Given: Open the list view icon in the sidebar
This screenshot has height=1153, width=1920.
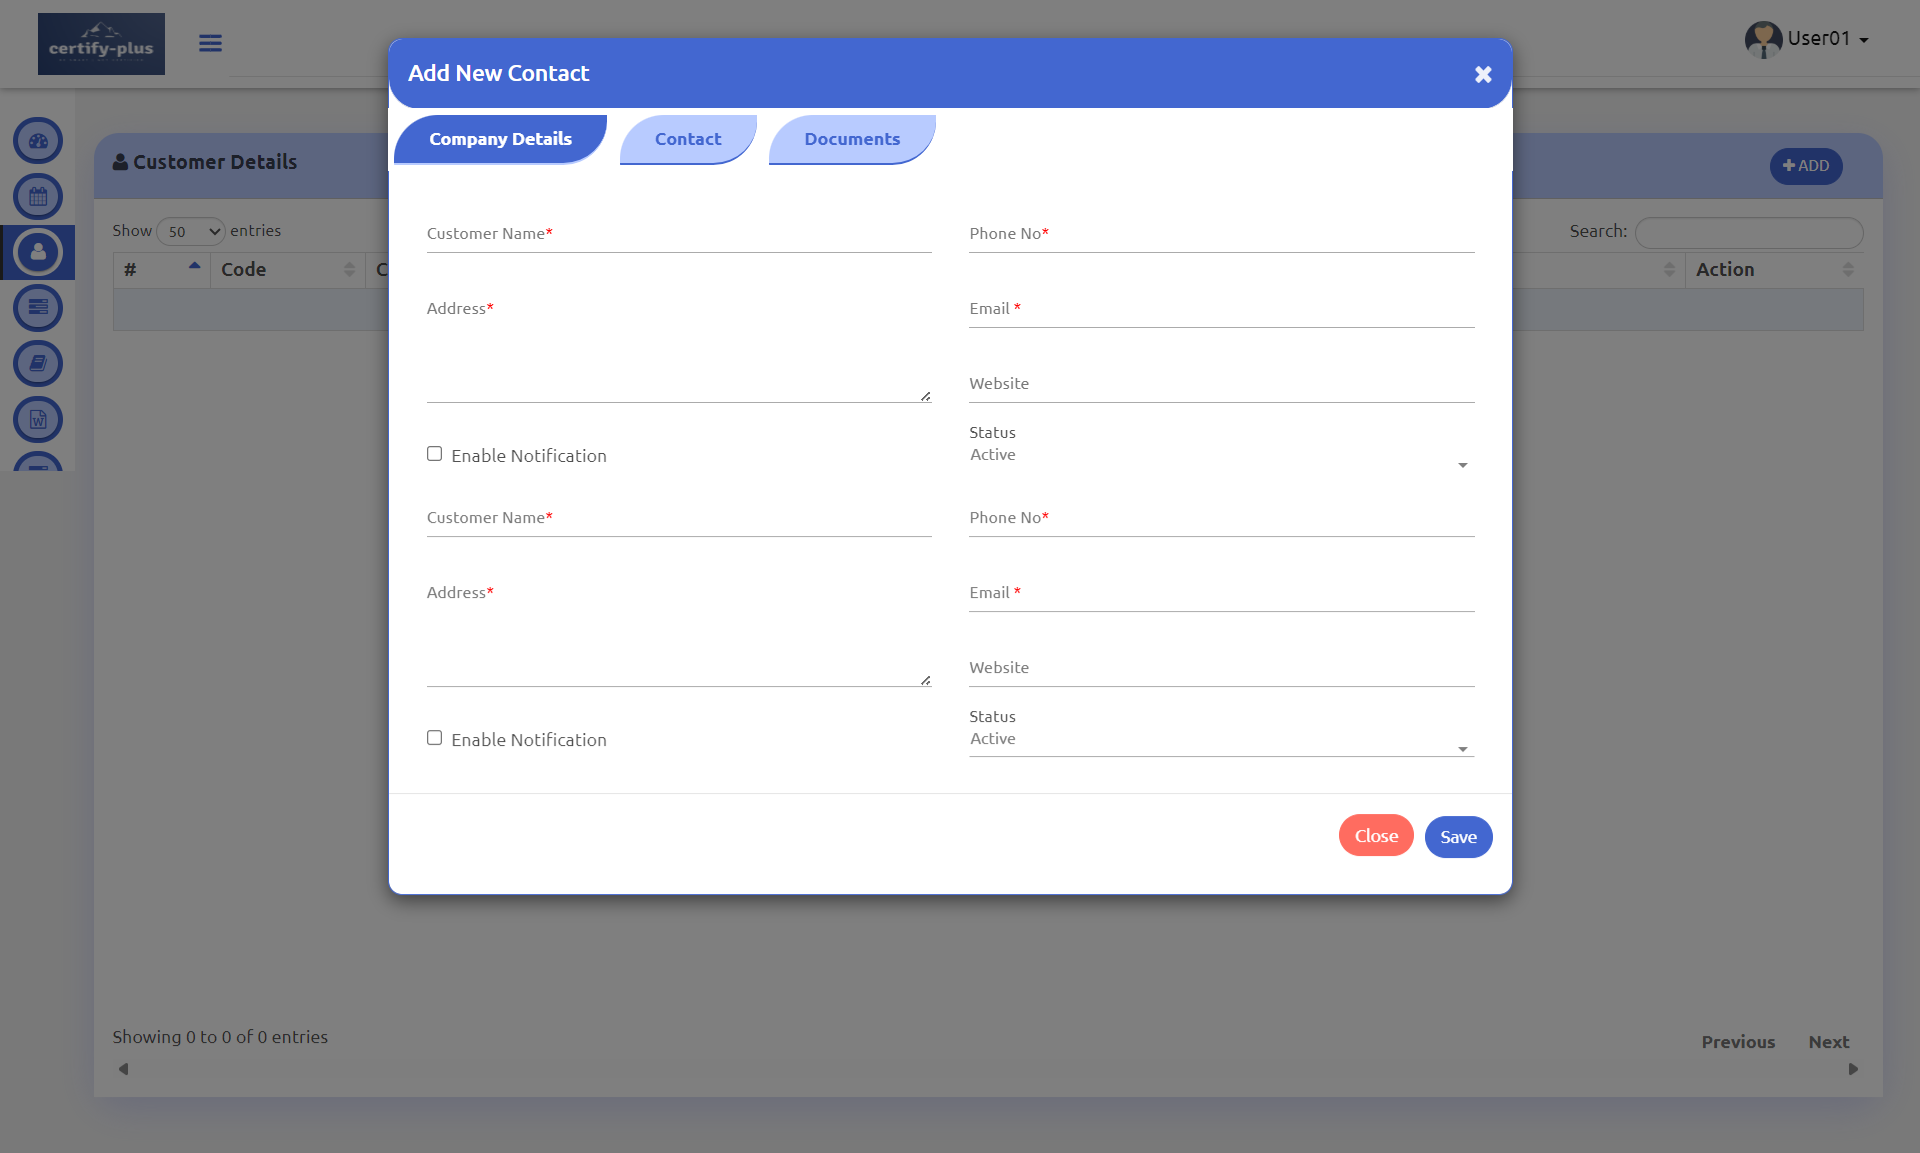Looking at the screenshot, I should [37, 308].
